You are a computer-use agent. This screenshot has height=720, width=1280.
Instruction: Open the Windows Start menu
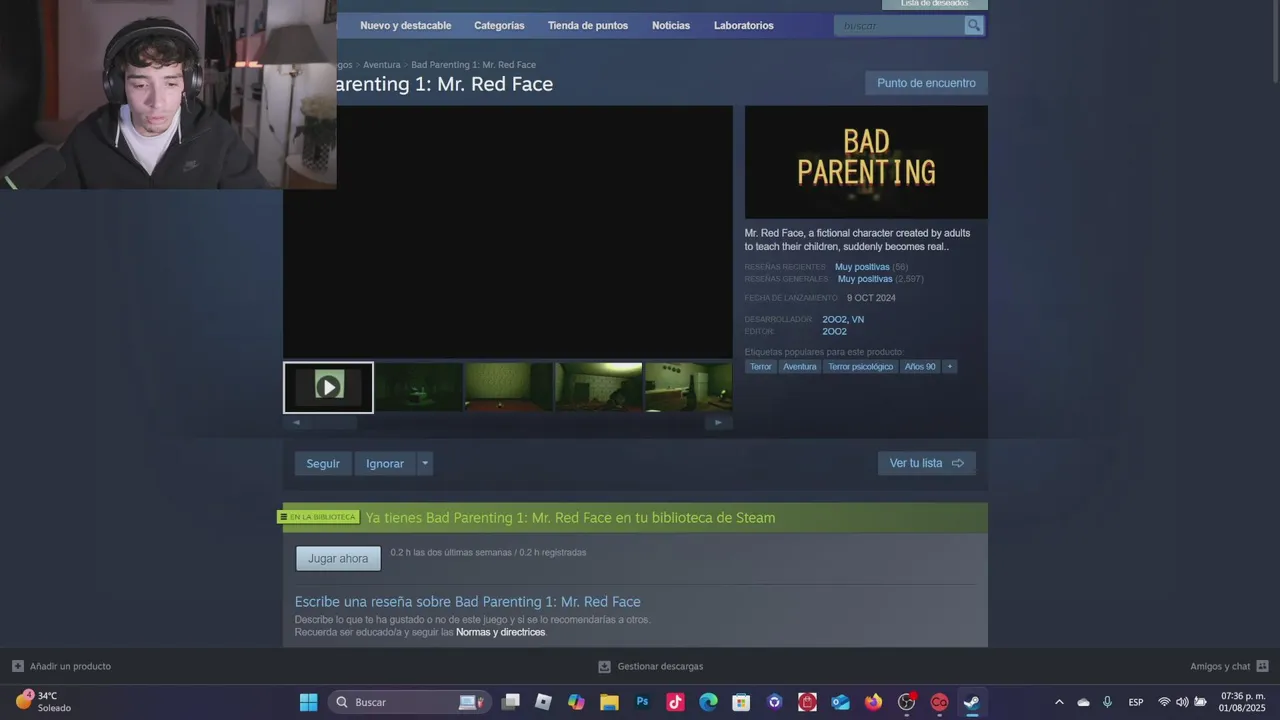(x=308, y=702)
